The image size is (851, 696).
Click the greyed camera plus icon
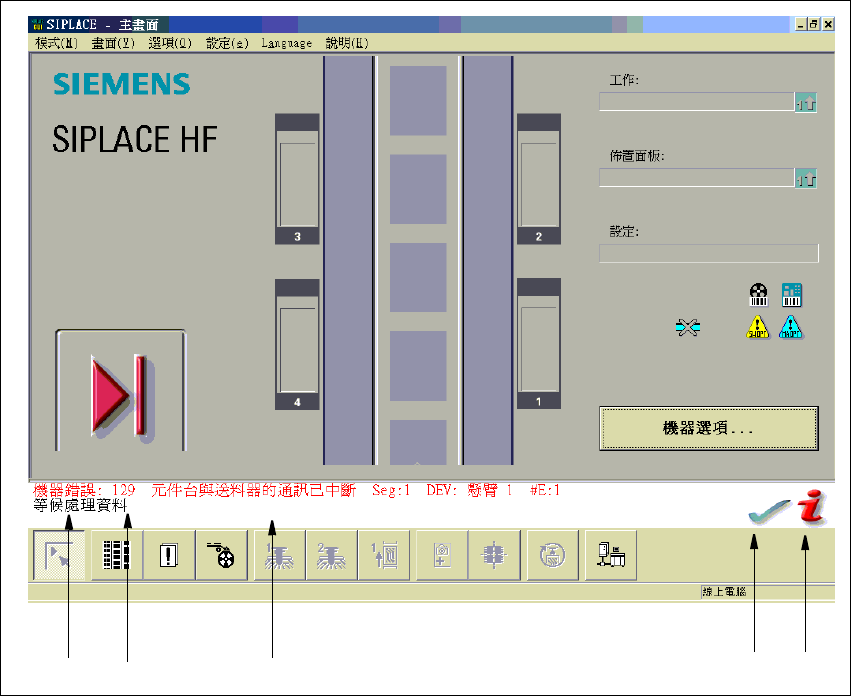[x=442, y=555]
